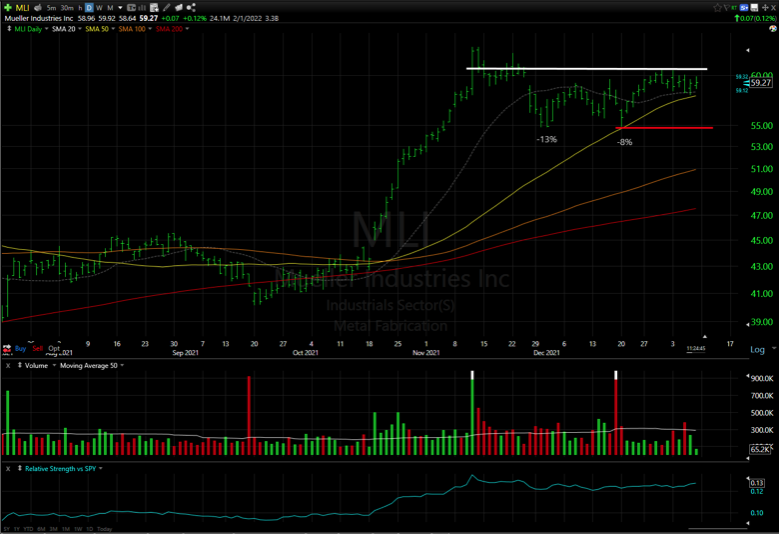Click the reorder arrows beside Relative Strength
Viewport: 779px width, 534px height.
pyautogui.click(x=20, y=468)
